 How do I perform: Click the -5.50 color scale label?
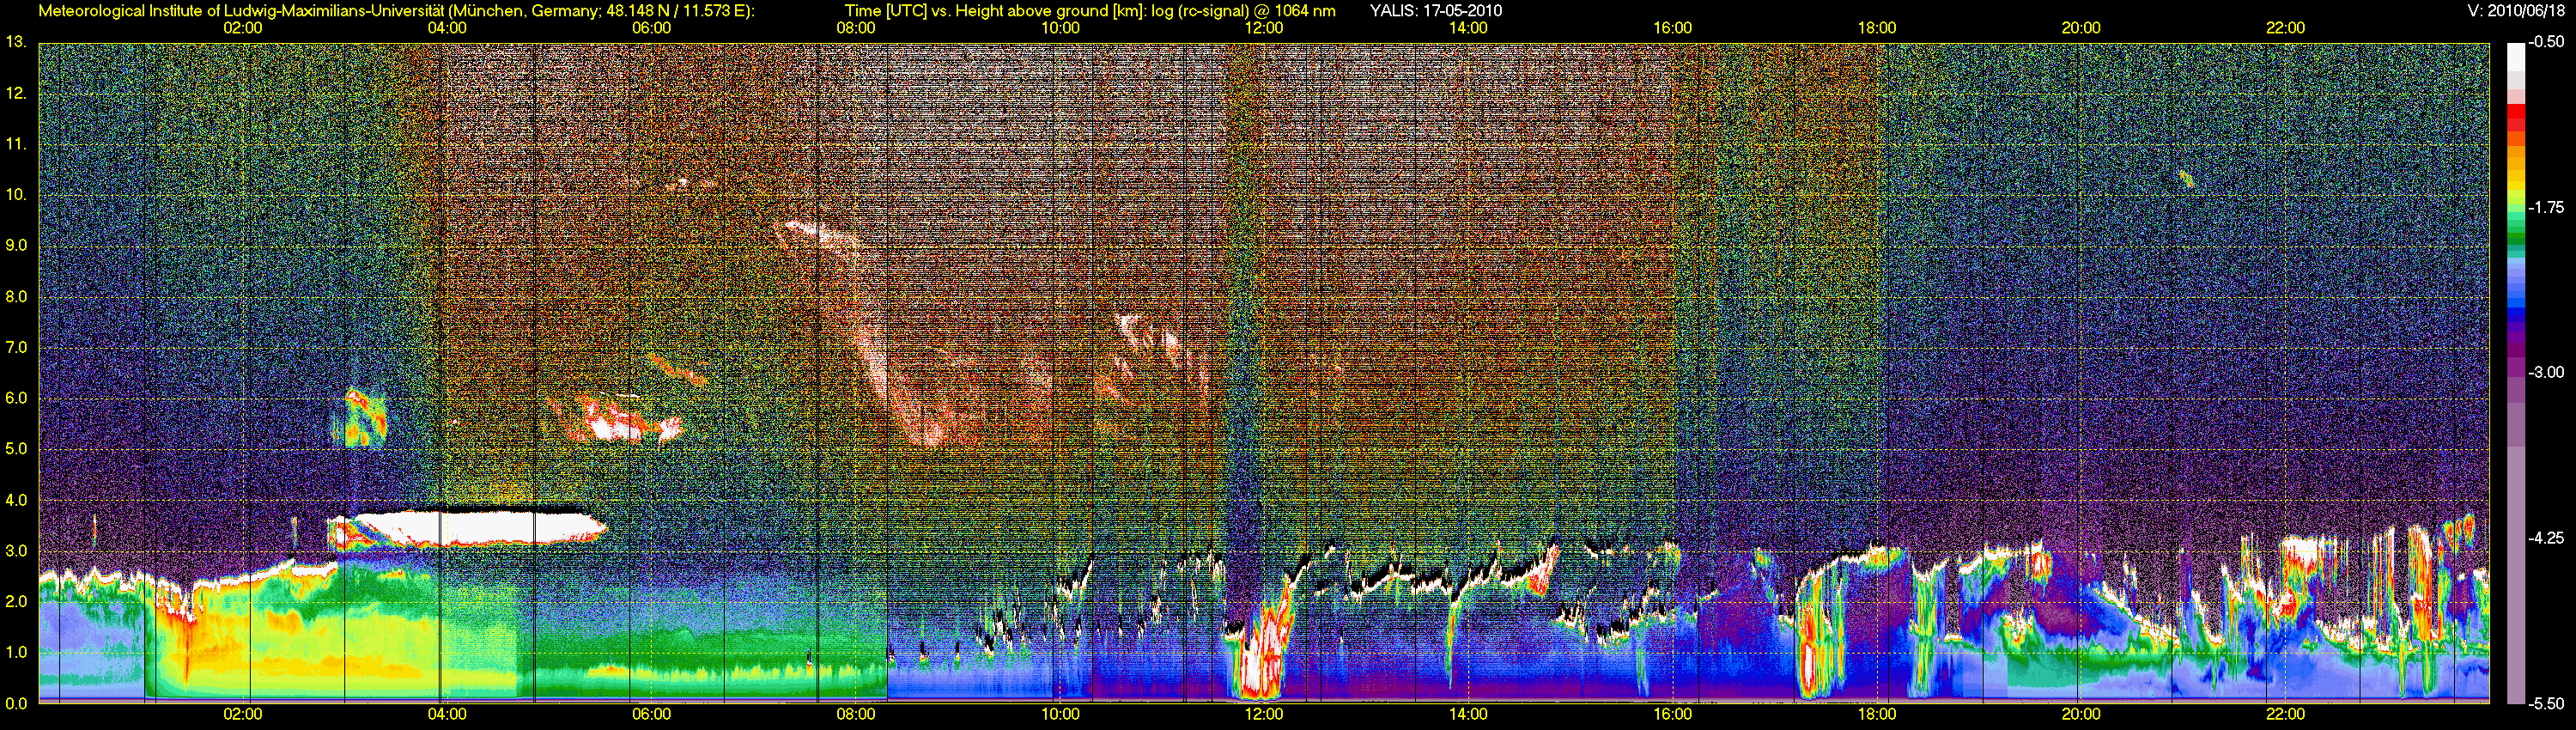point(2545,703)
